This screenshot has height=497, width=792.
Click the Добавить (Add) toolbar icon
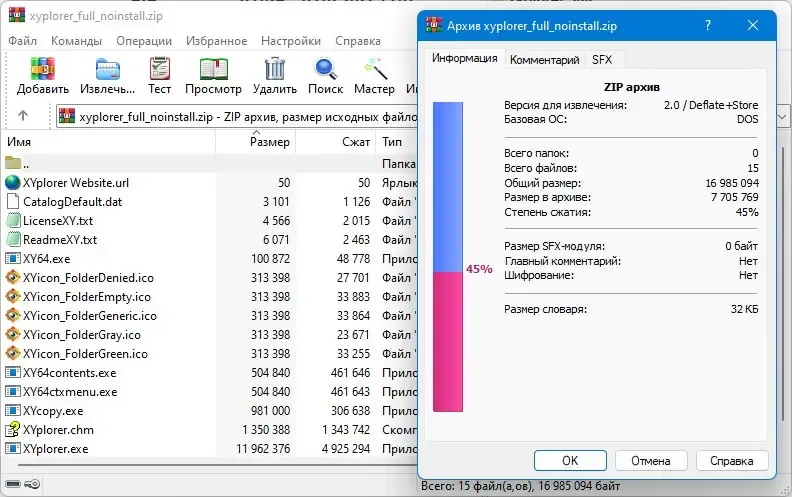click(42, 69)
